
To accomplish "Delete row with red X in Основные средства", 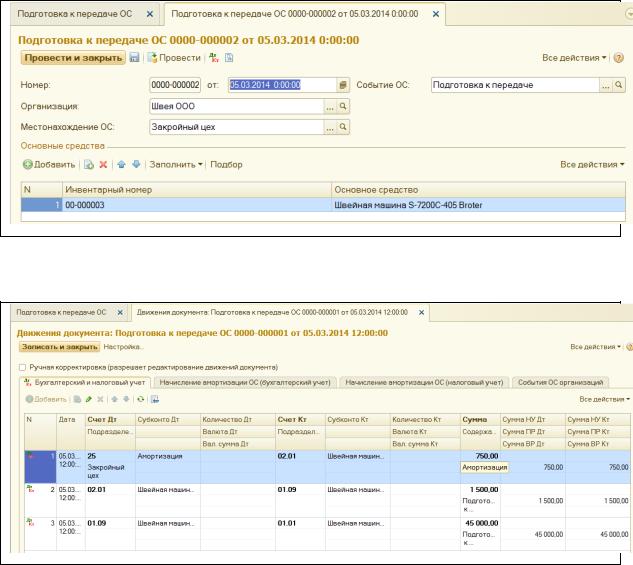I will (x=103, y=164).
